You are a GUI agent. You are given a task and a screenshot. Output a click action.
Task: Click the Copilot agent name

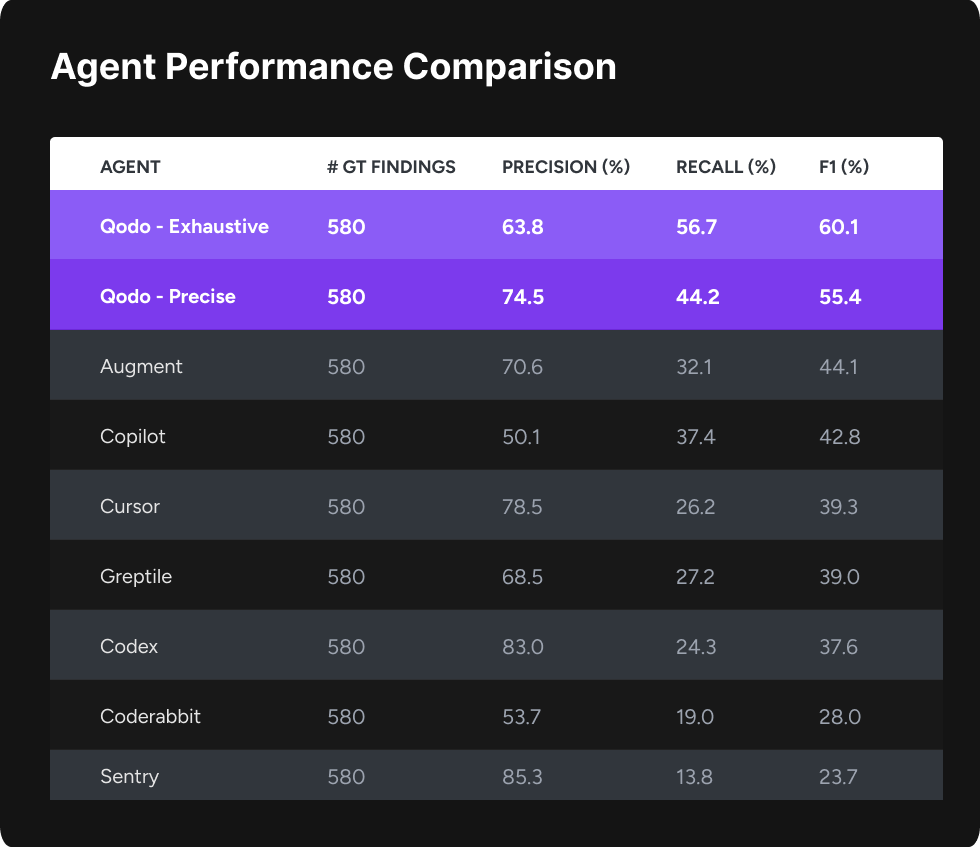pos(133,437)
